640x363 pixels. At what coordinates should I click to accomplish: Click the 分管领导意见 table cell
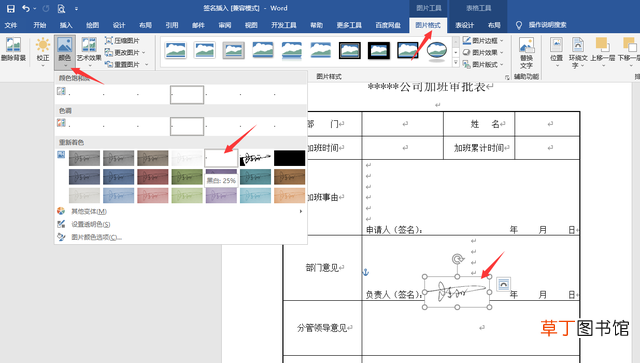click(x=322, y=328)
